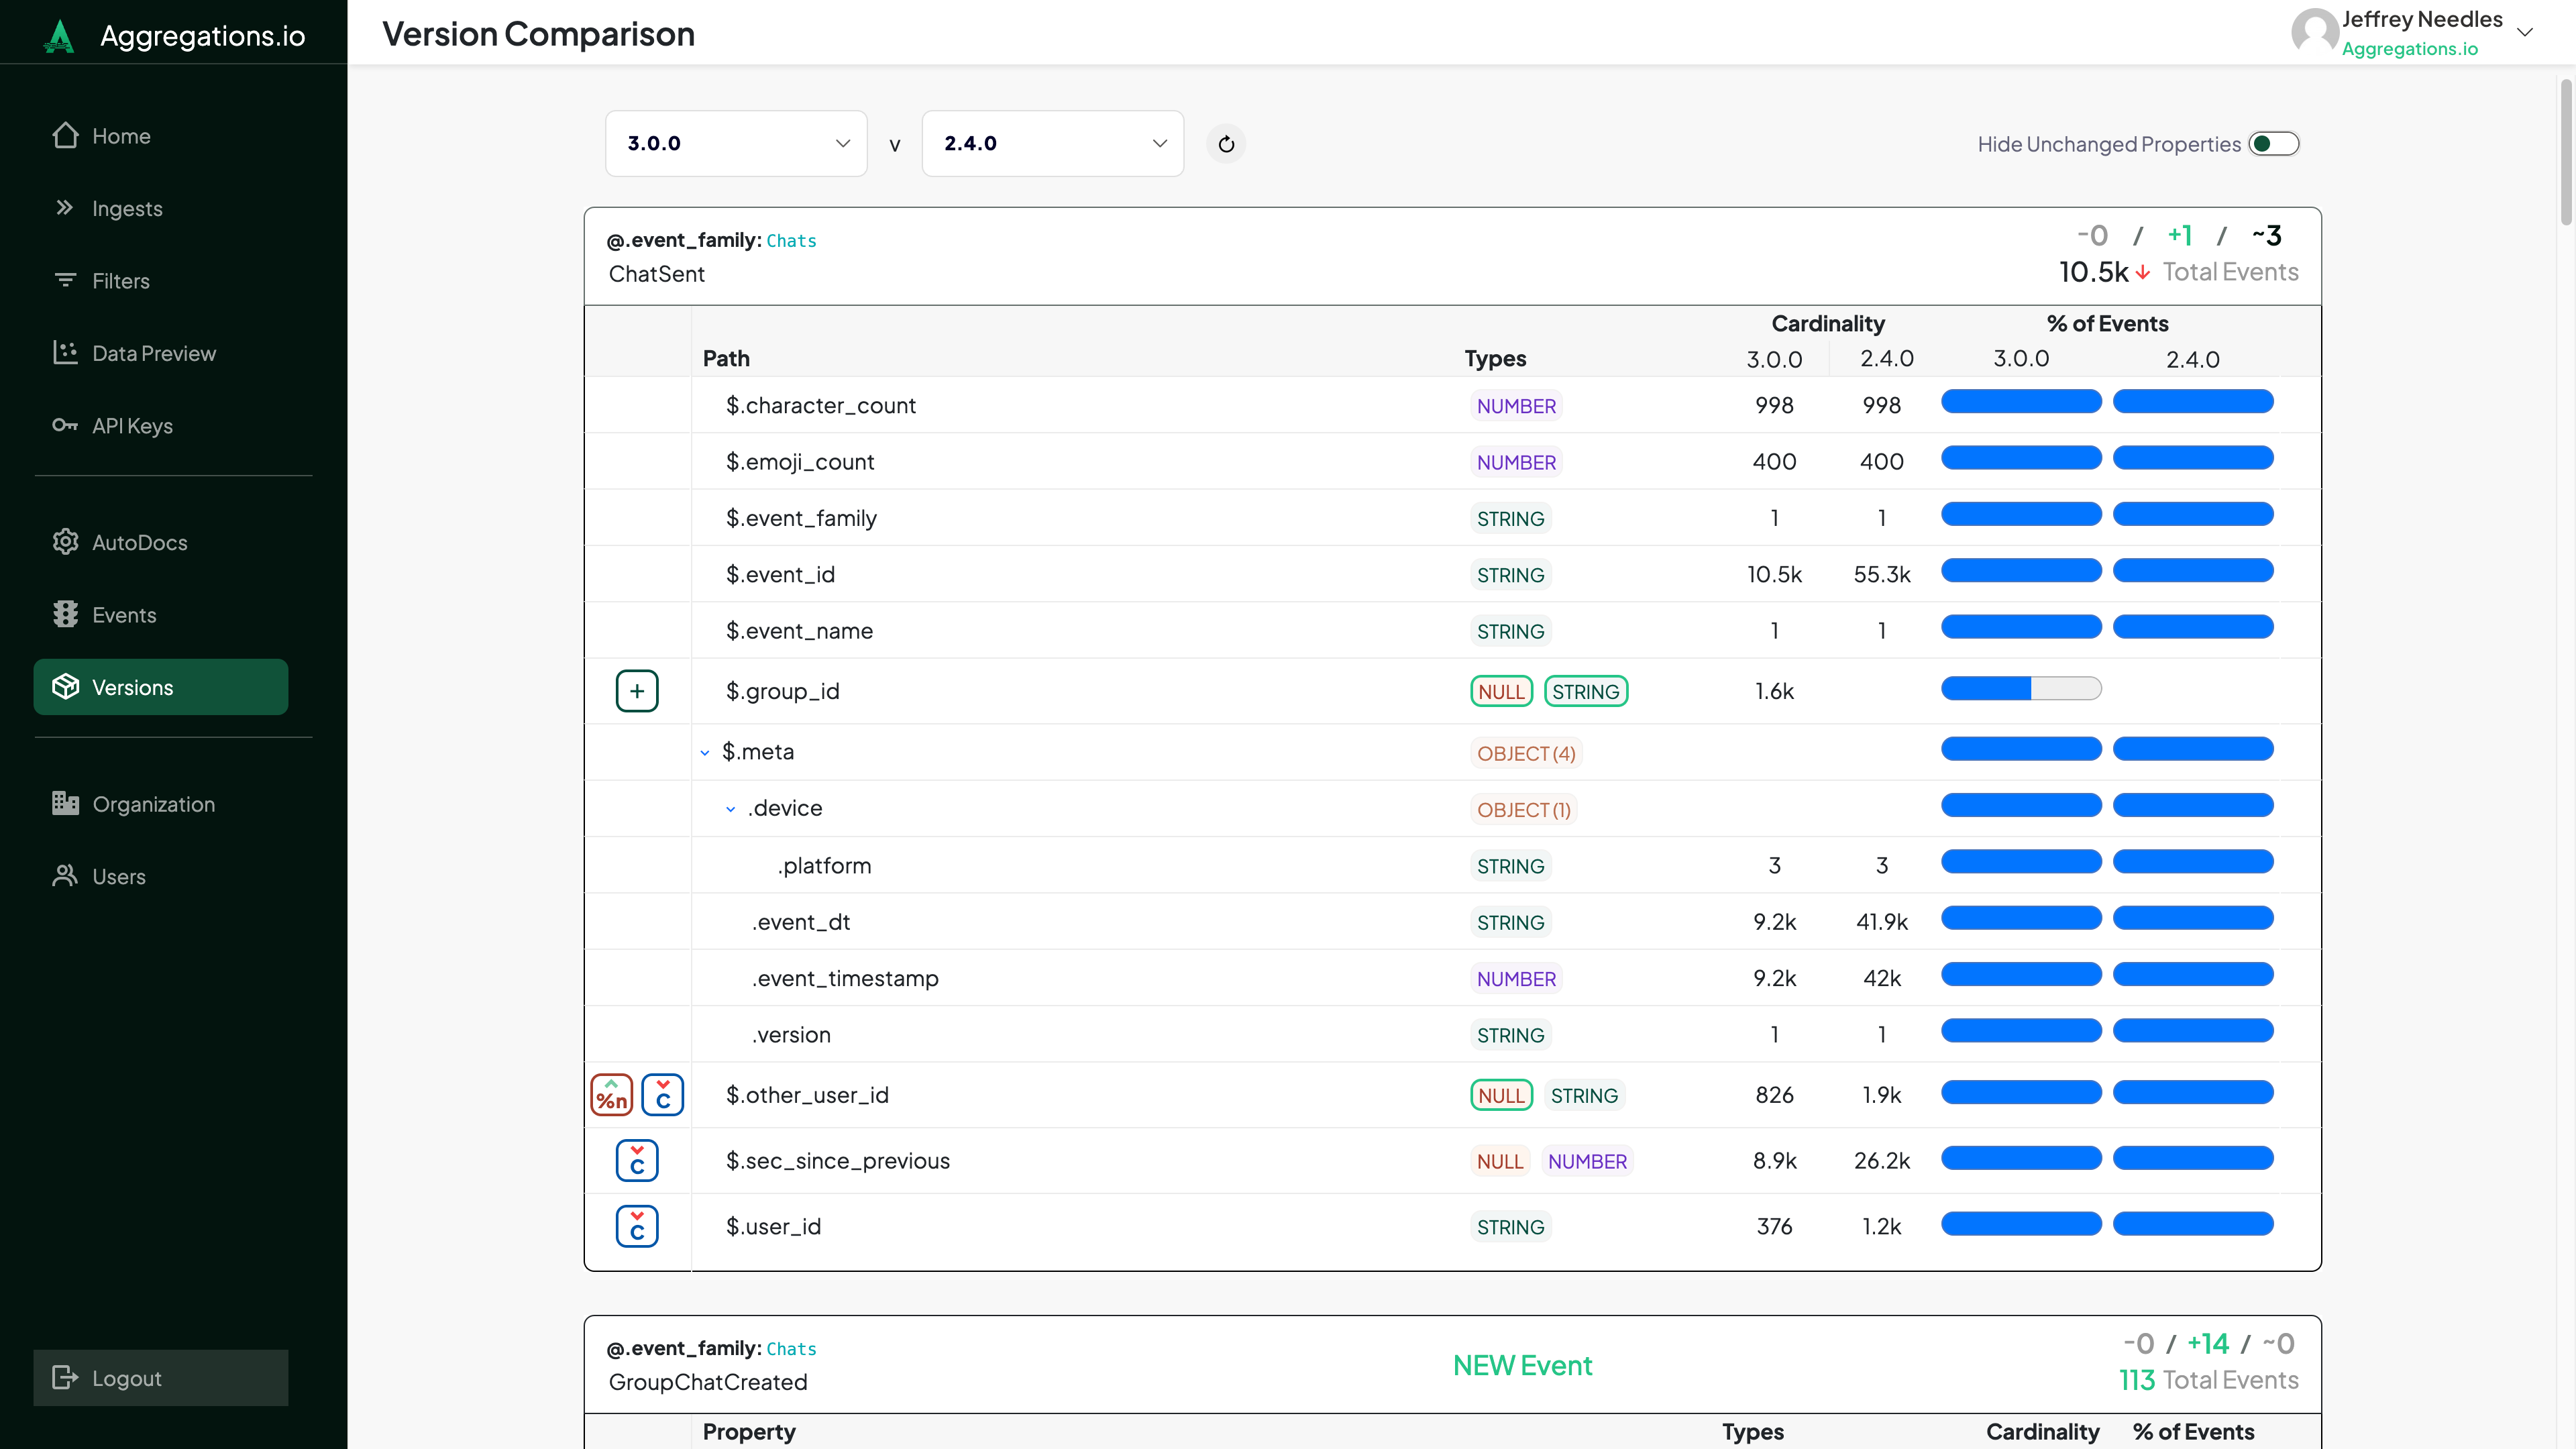Open the 2.4.0 version dropdown

(1052, 144)
